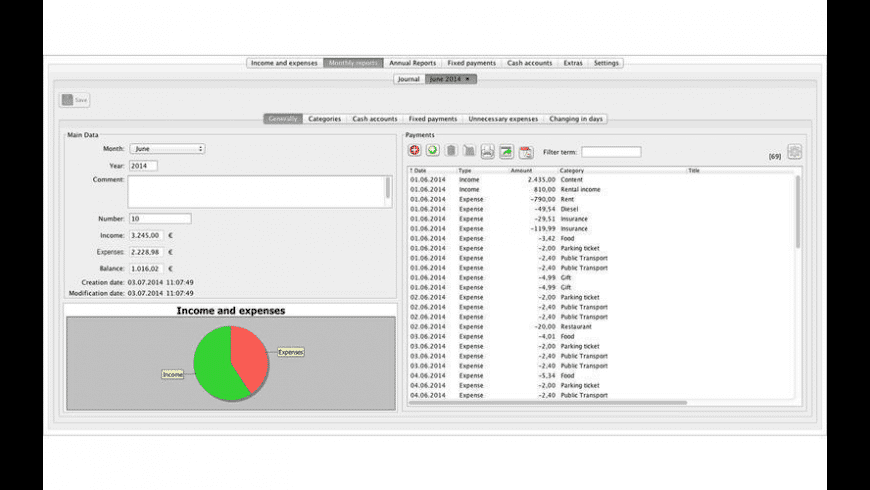Sort payments by Date column header
This screenshot has width=870, height=490.
432,170
